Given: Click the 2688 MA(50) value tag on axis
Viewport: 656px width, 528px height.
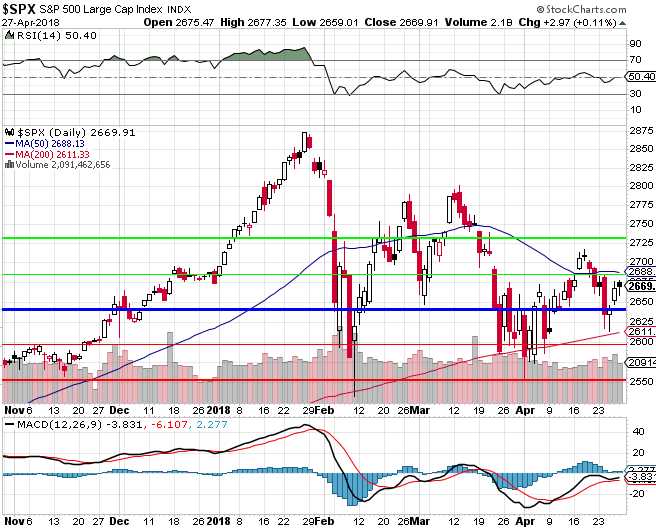Looking at the screenshot, I should (640, 271).
